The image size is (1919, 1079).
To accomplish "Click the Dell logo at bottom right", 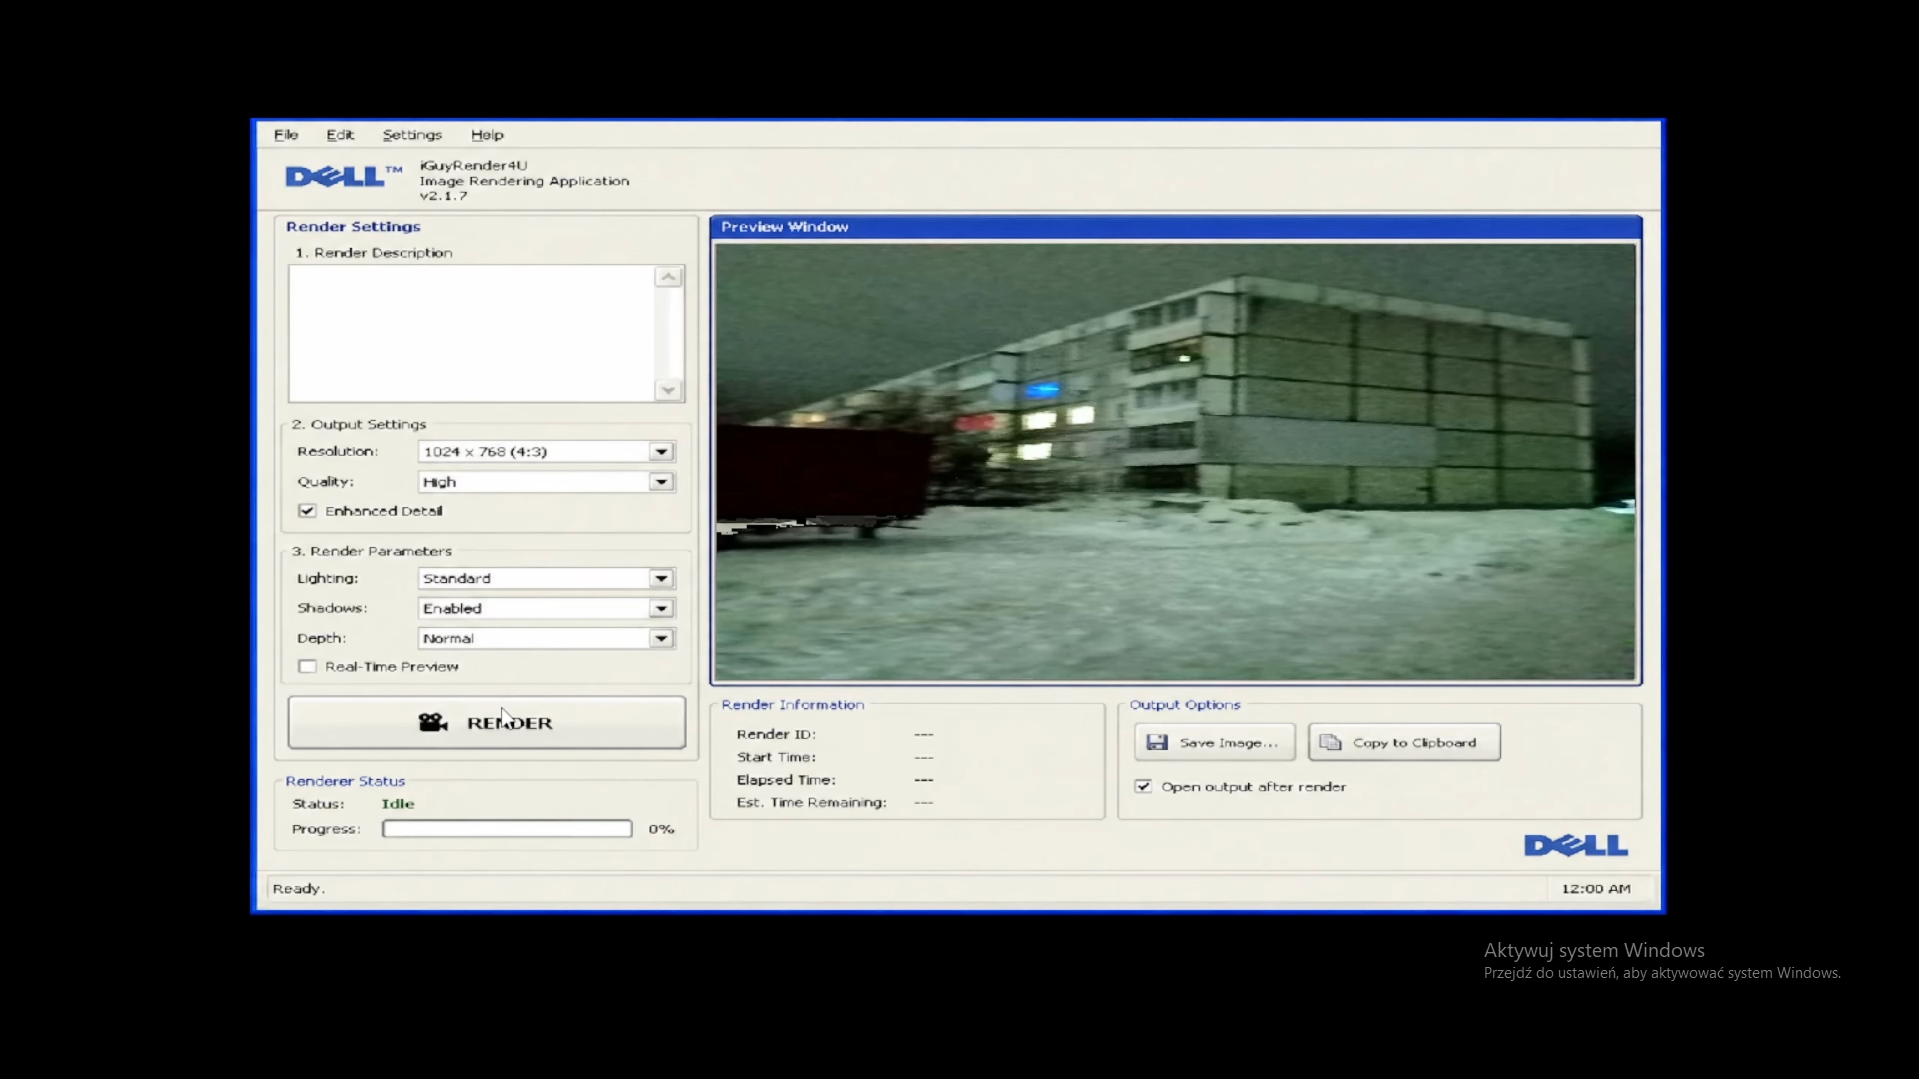I will (1576, 846).
